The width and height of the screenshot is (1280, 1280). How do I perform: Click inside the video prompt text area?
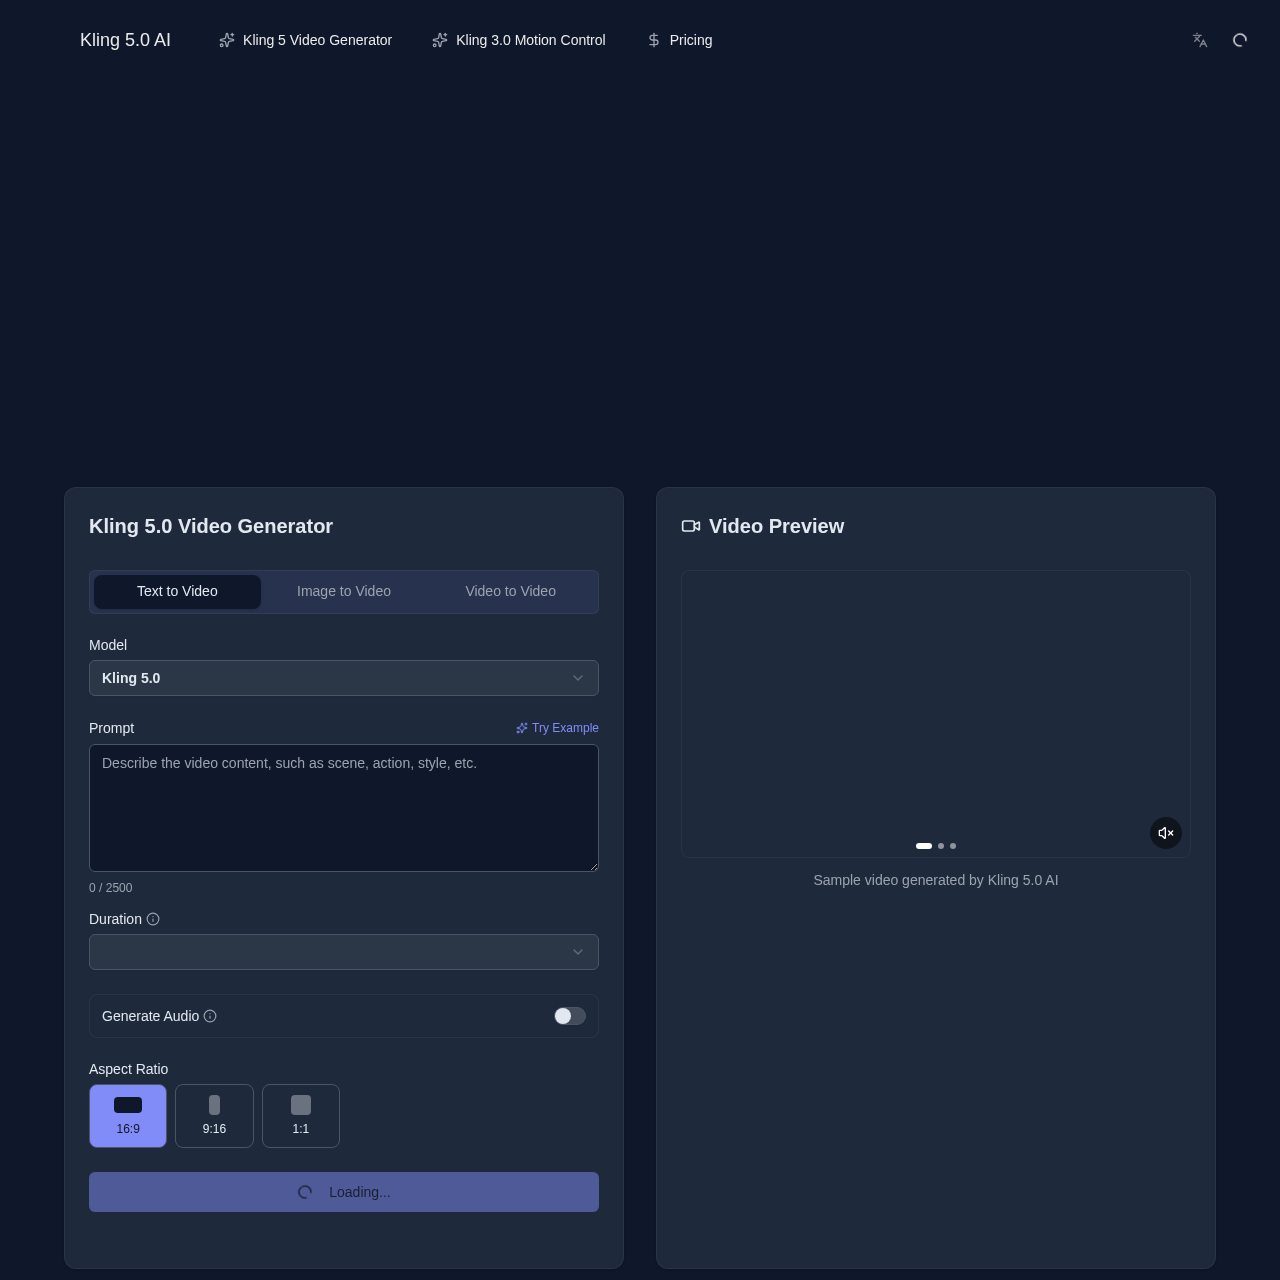(x=343, y=808)
